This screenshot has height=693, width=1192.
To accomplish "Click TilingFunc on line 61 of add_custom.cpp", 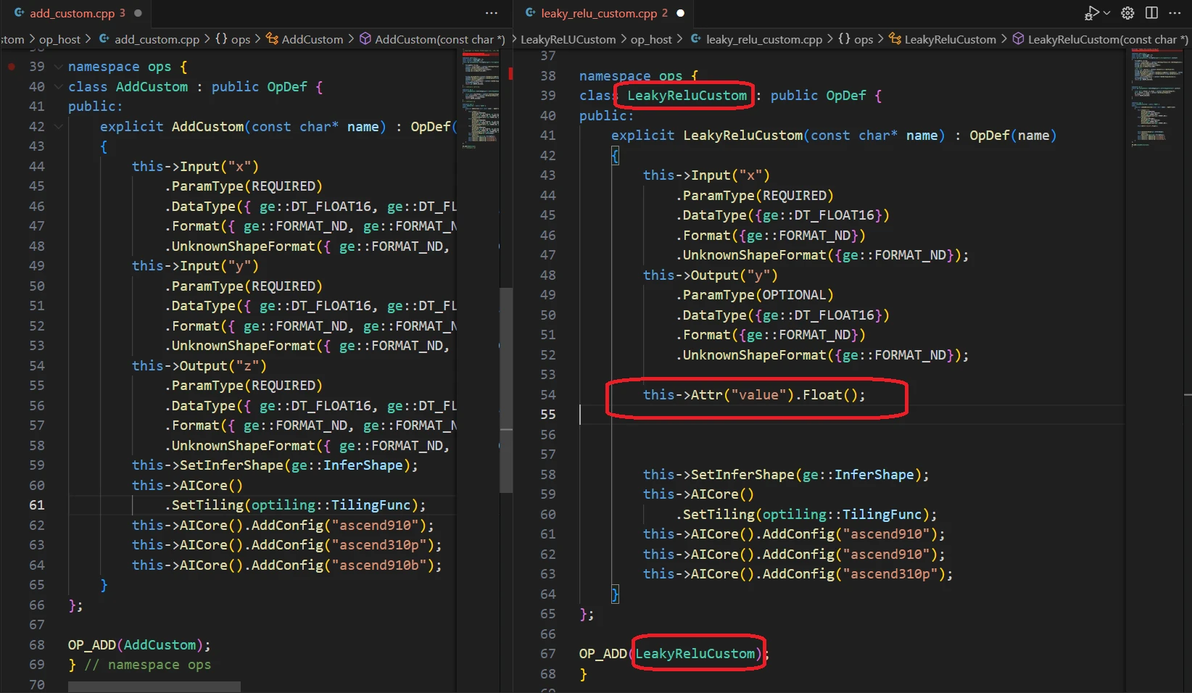I will tap(370, 505).
